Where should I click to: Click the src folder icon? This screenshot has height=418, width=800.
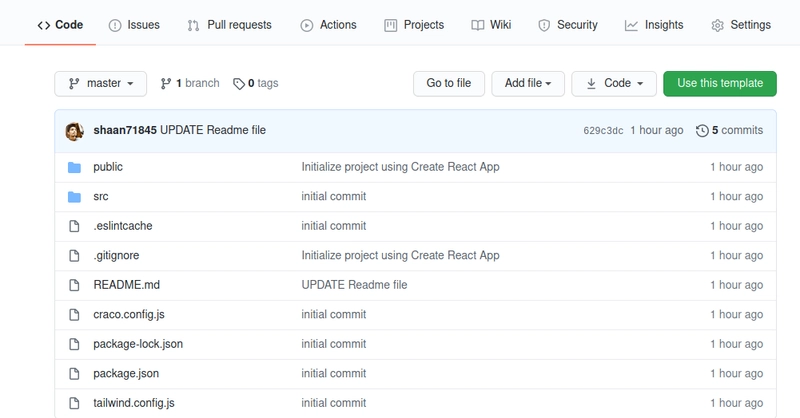point(74,197)
